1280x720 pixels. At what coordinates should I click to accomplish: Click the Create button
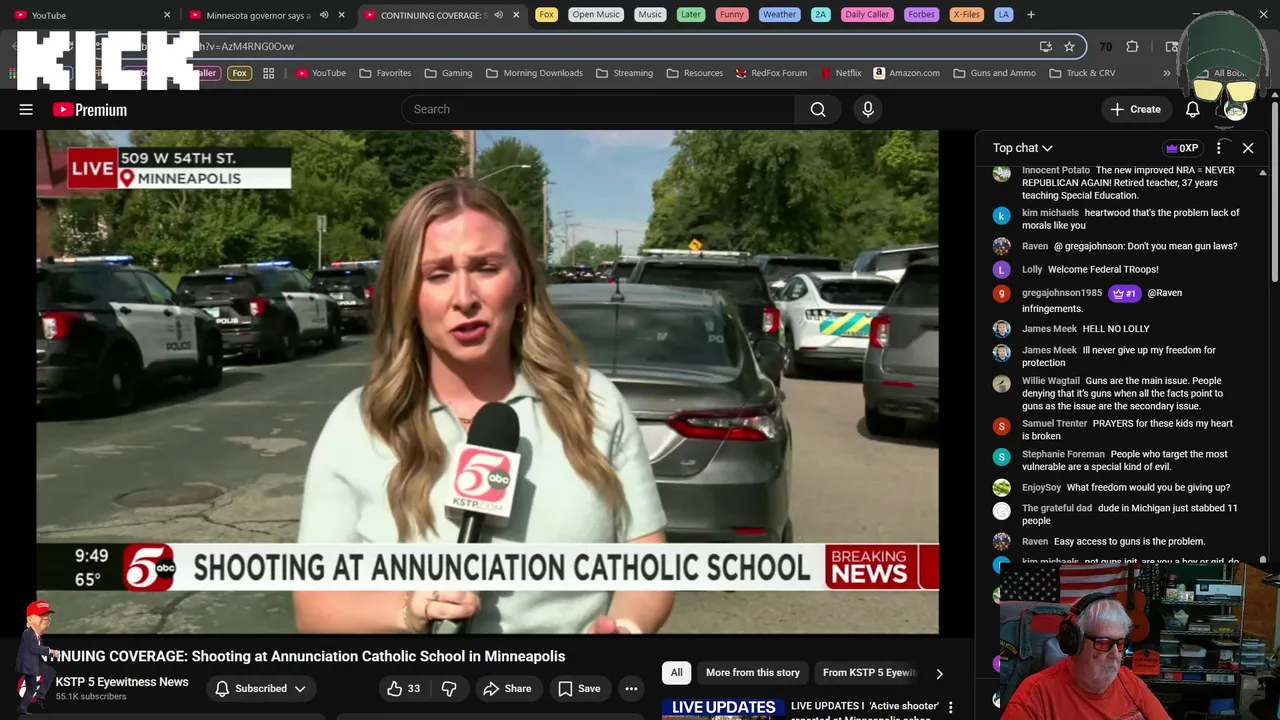[1135, 109]
